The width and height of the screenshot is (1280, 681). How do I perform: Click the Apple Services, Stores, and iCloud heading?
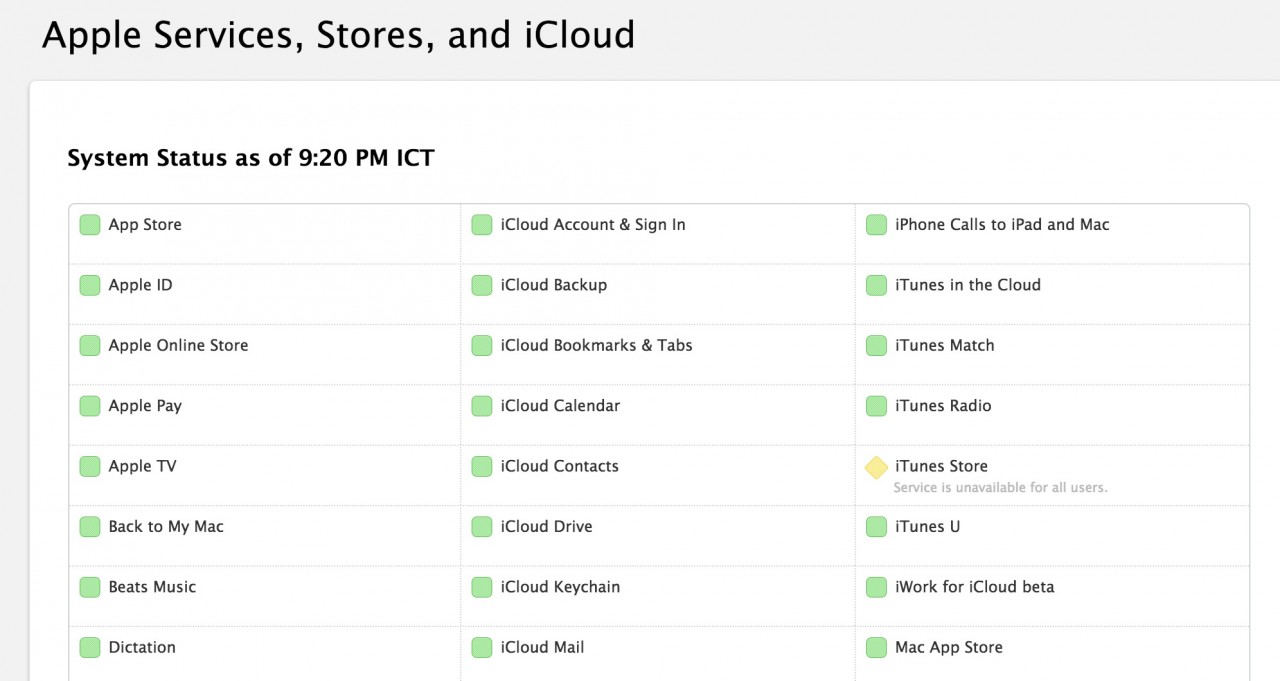click(x=337, y=34)
